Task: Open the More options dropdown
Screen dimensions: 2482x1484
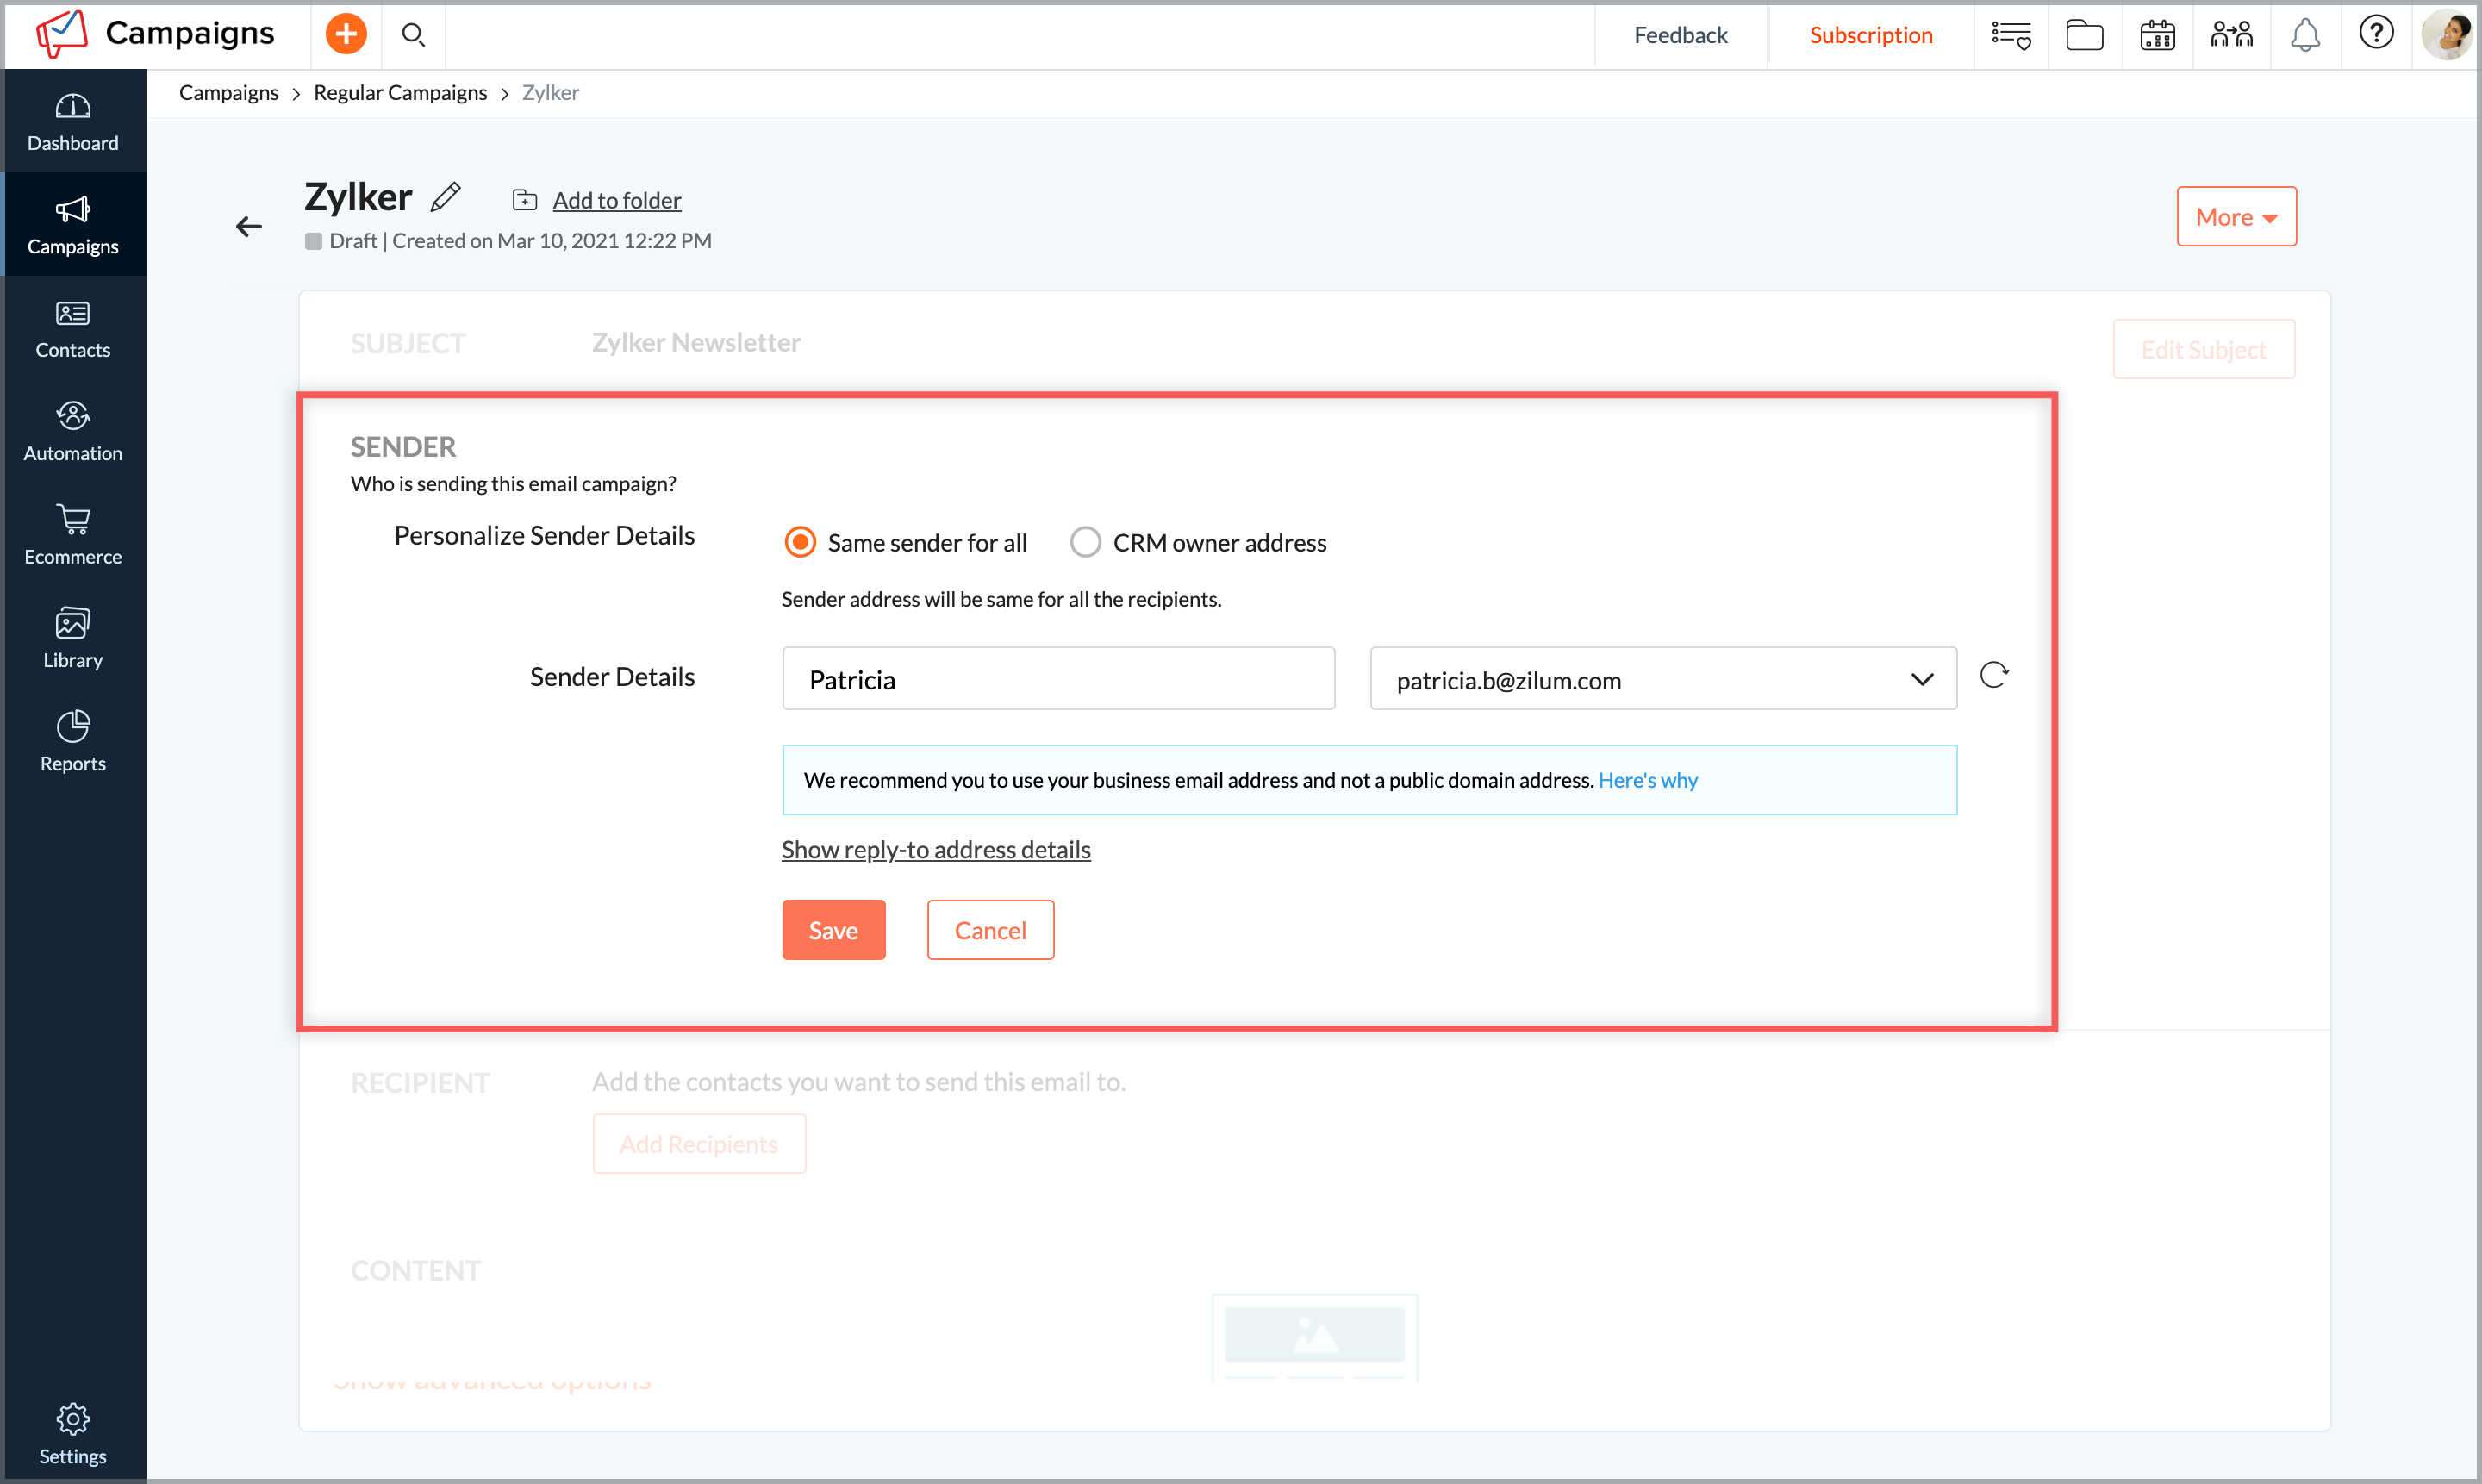Action: [2236, 216]
